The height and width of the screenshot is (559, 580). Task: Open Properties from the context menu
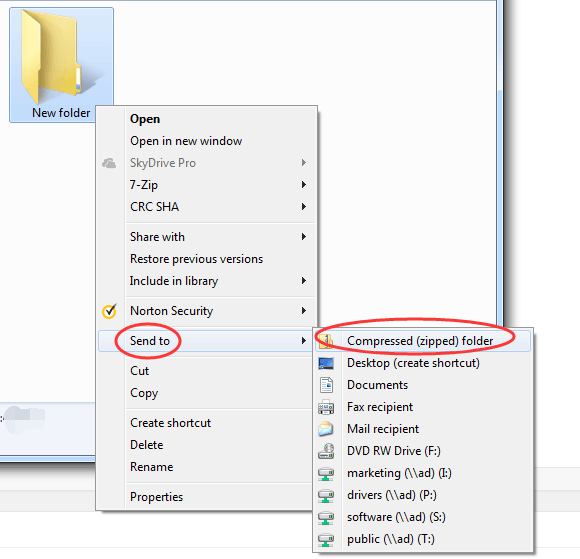[206, 497]
